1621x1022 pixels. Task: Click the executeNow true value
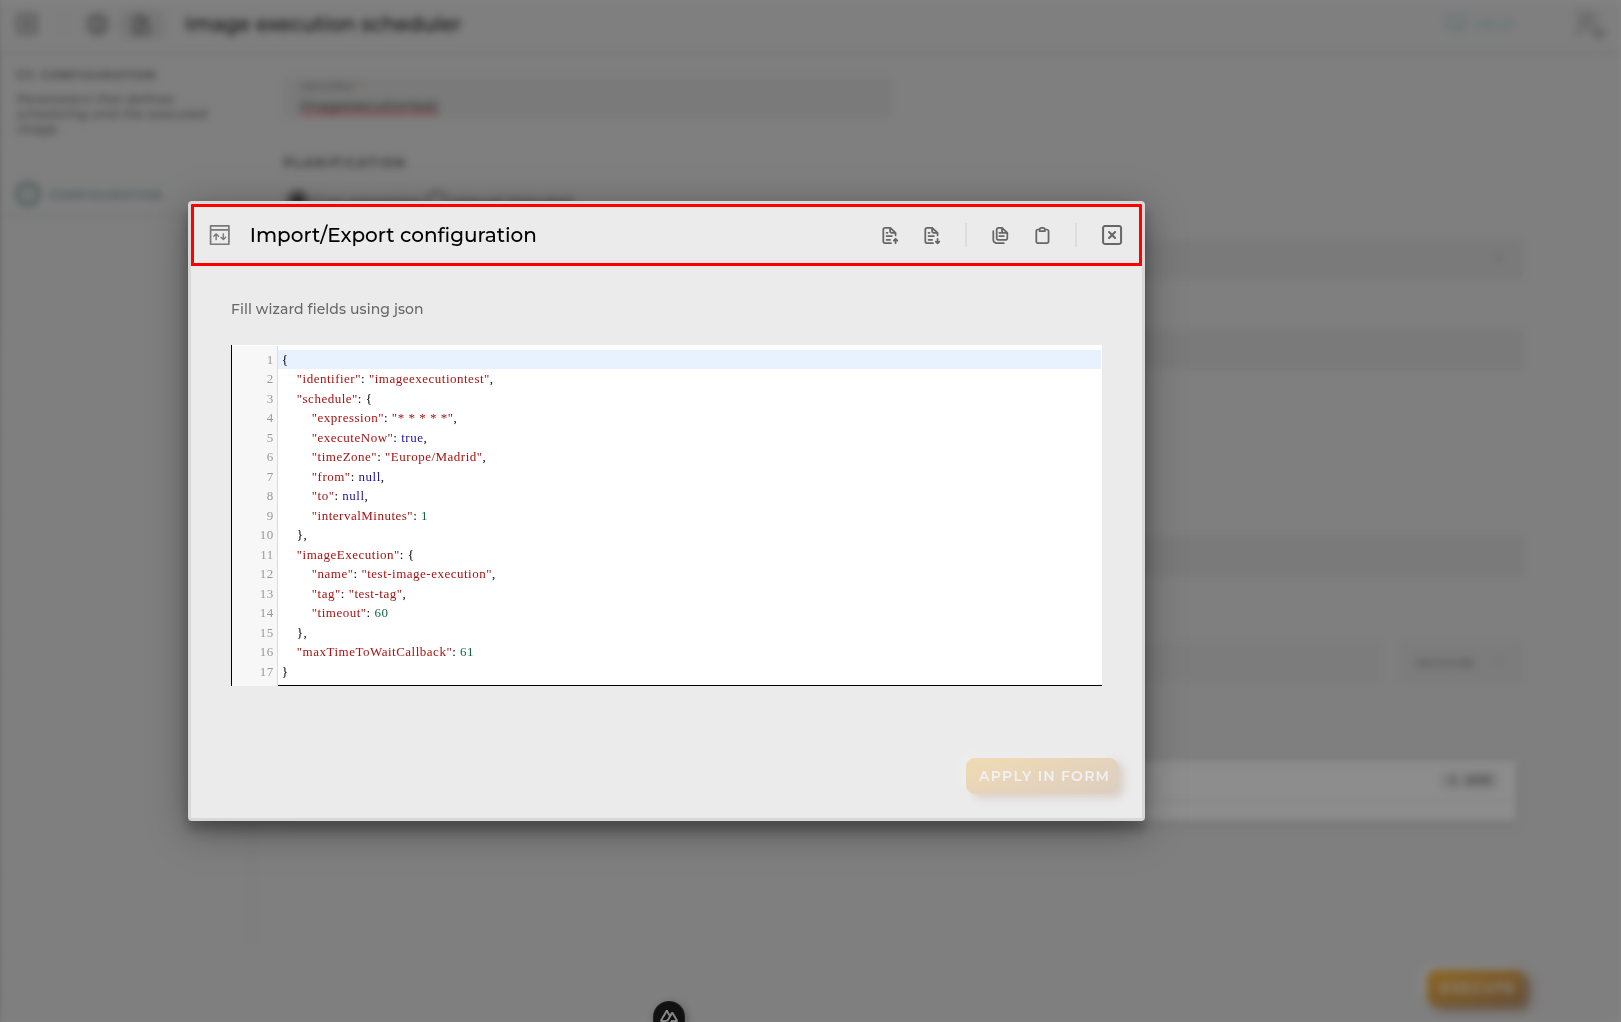coord(412,438)
